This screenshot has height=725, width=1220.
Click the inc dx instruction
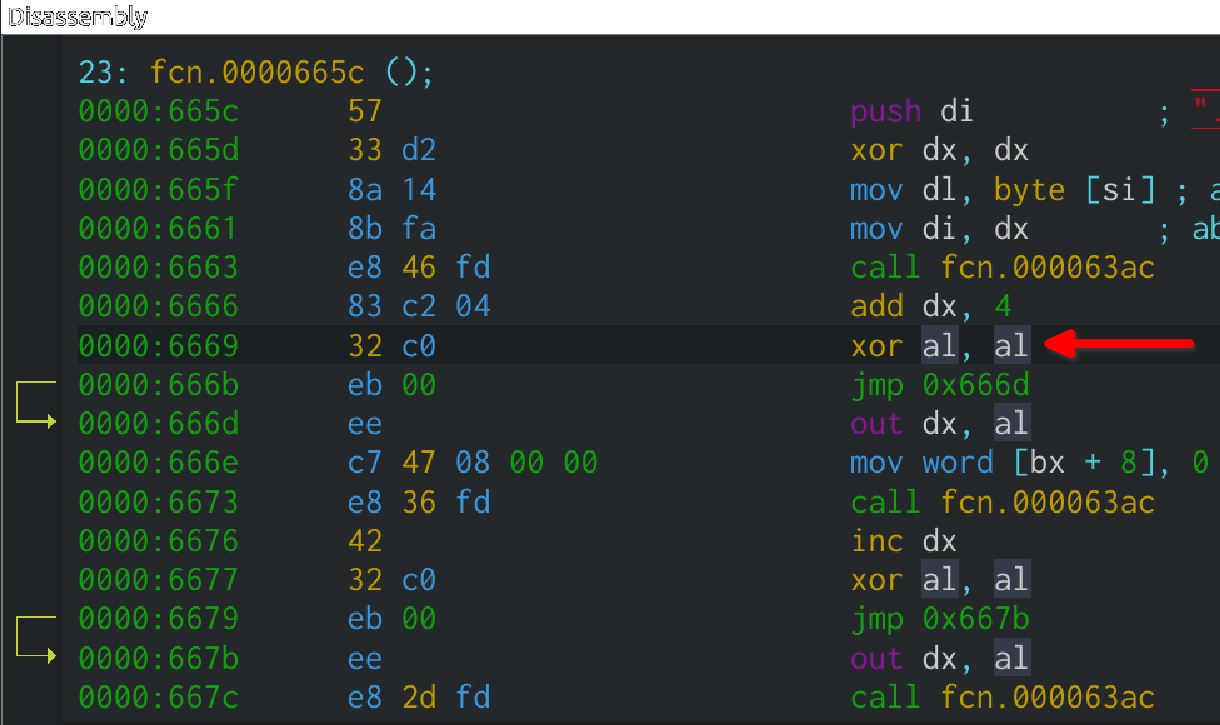(903, 541)
